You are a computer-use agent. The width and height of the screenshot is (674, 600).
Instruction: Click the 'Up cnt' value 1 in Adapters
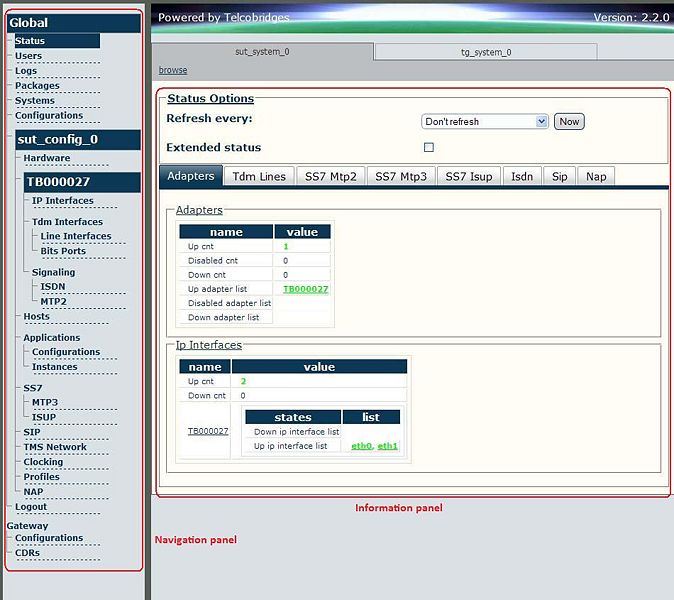286,246
